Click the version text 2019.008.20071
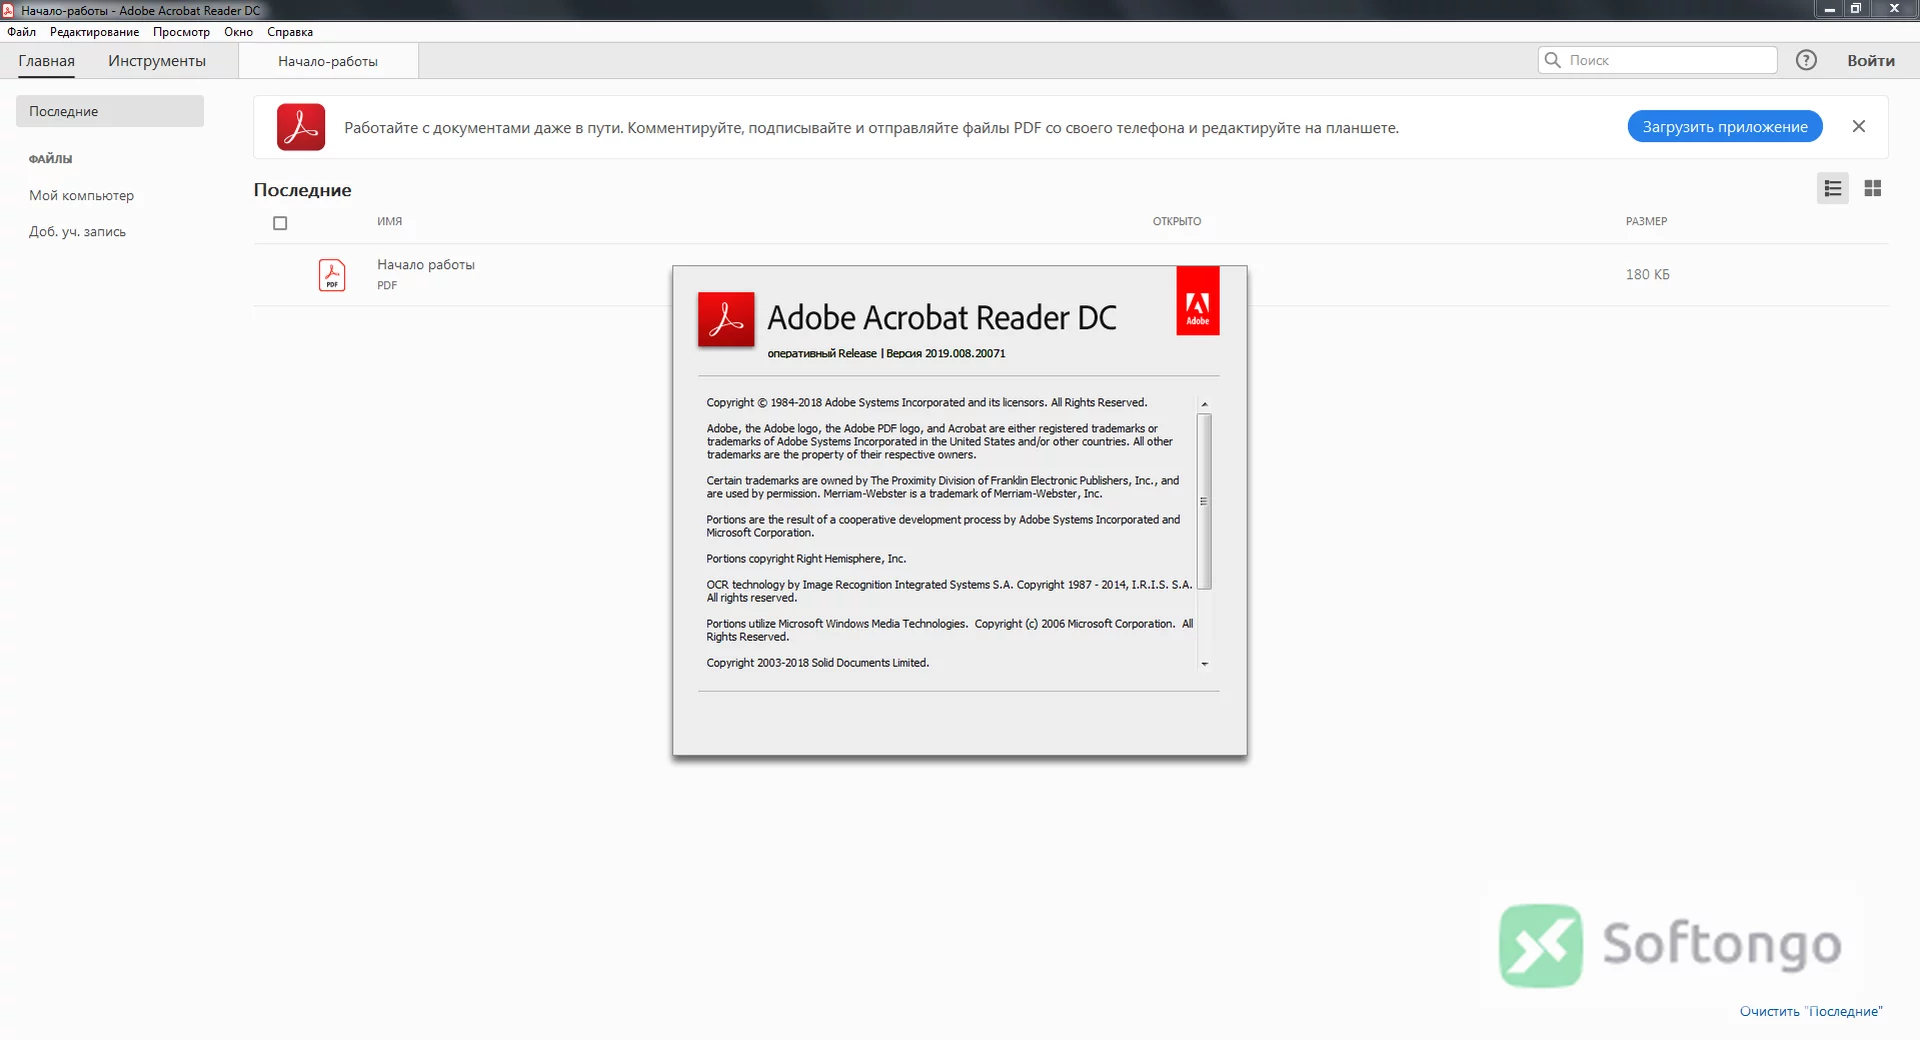Screen dimensions: 1920x1040 pyautogui.click(x=965, y=353)
